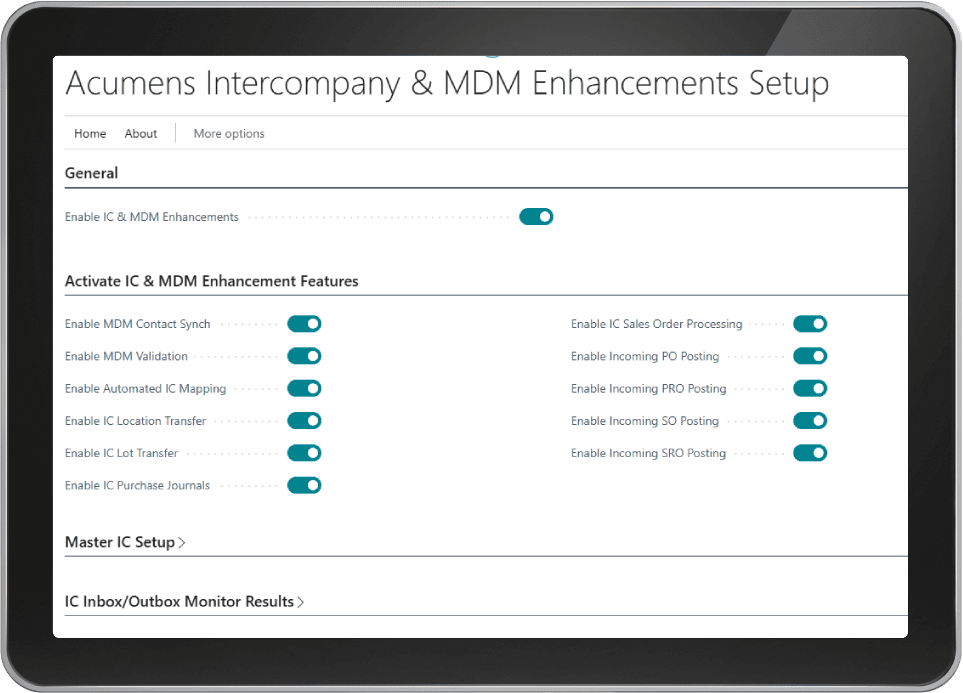Collapse the General section heading
Screen dimensions: 963x693
[x=92, y=173]
